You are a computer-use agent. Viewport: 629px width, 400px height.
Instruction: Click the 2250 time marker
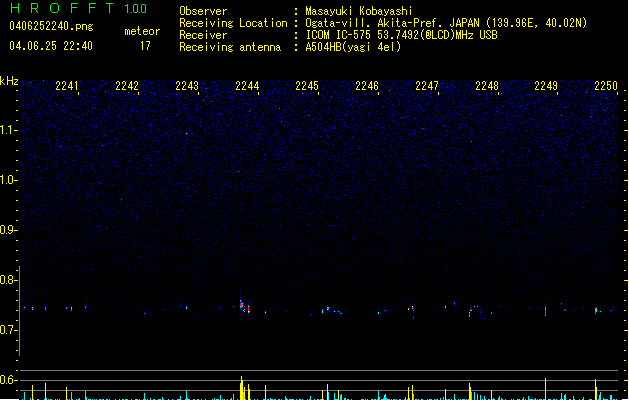[x=606, y=86]
